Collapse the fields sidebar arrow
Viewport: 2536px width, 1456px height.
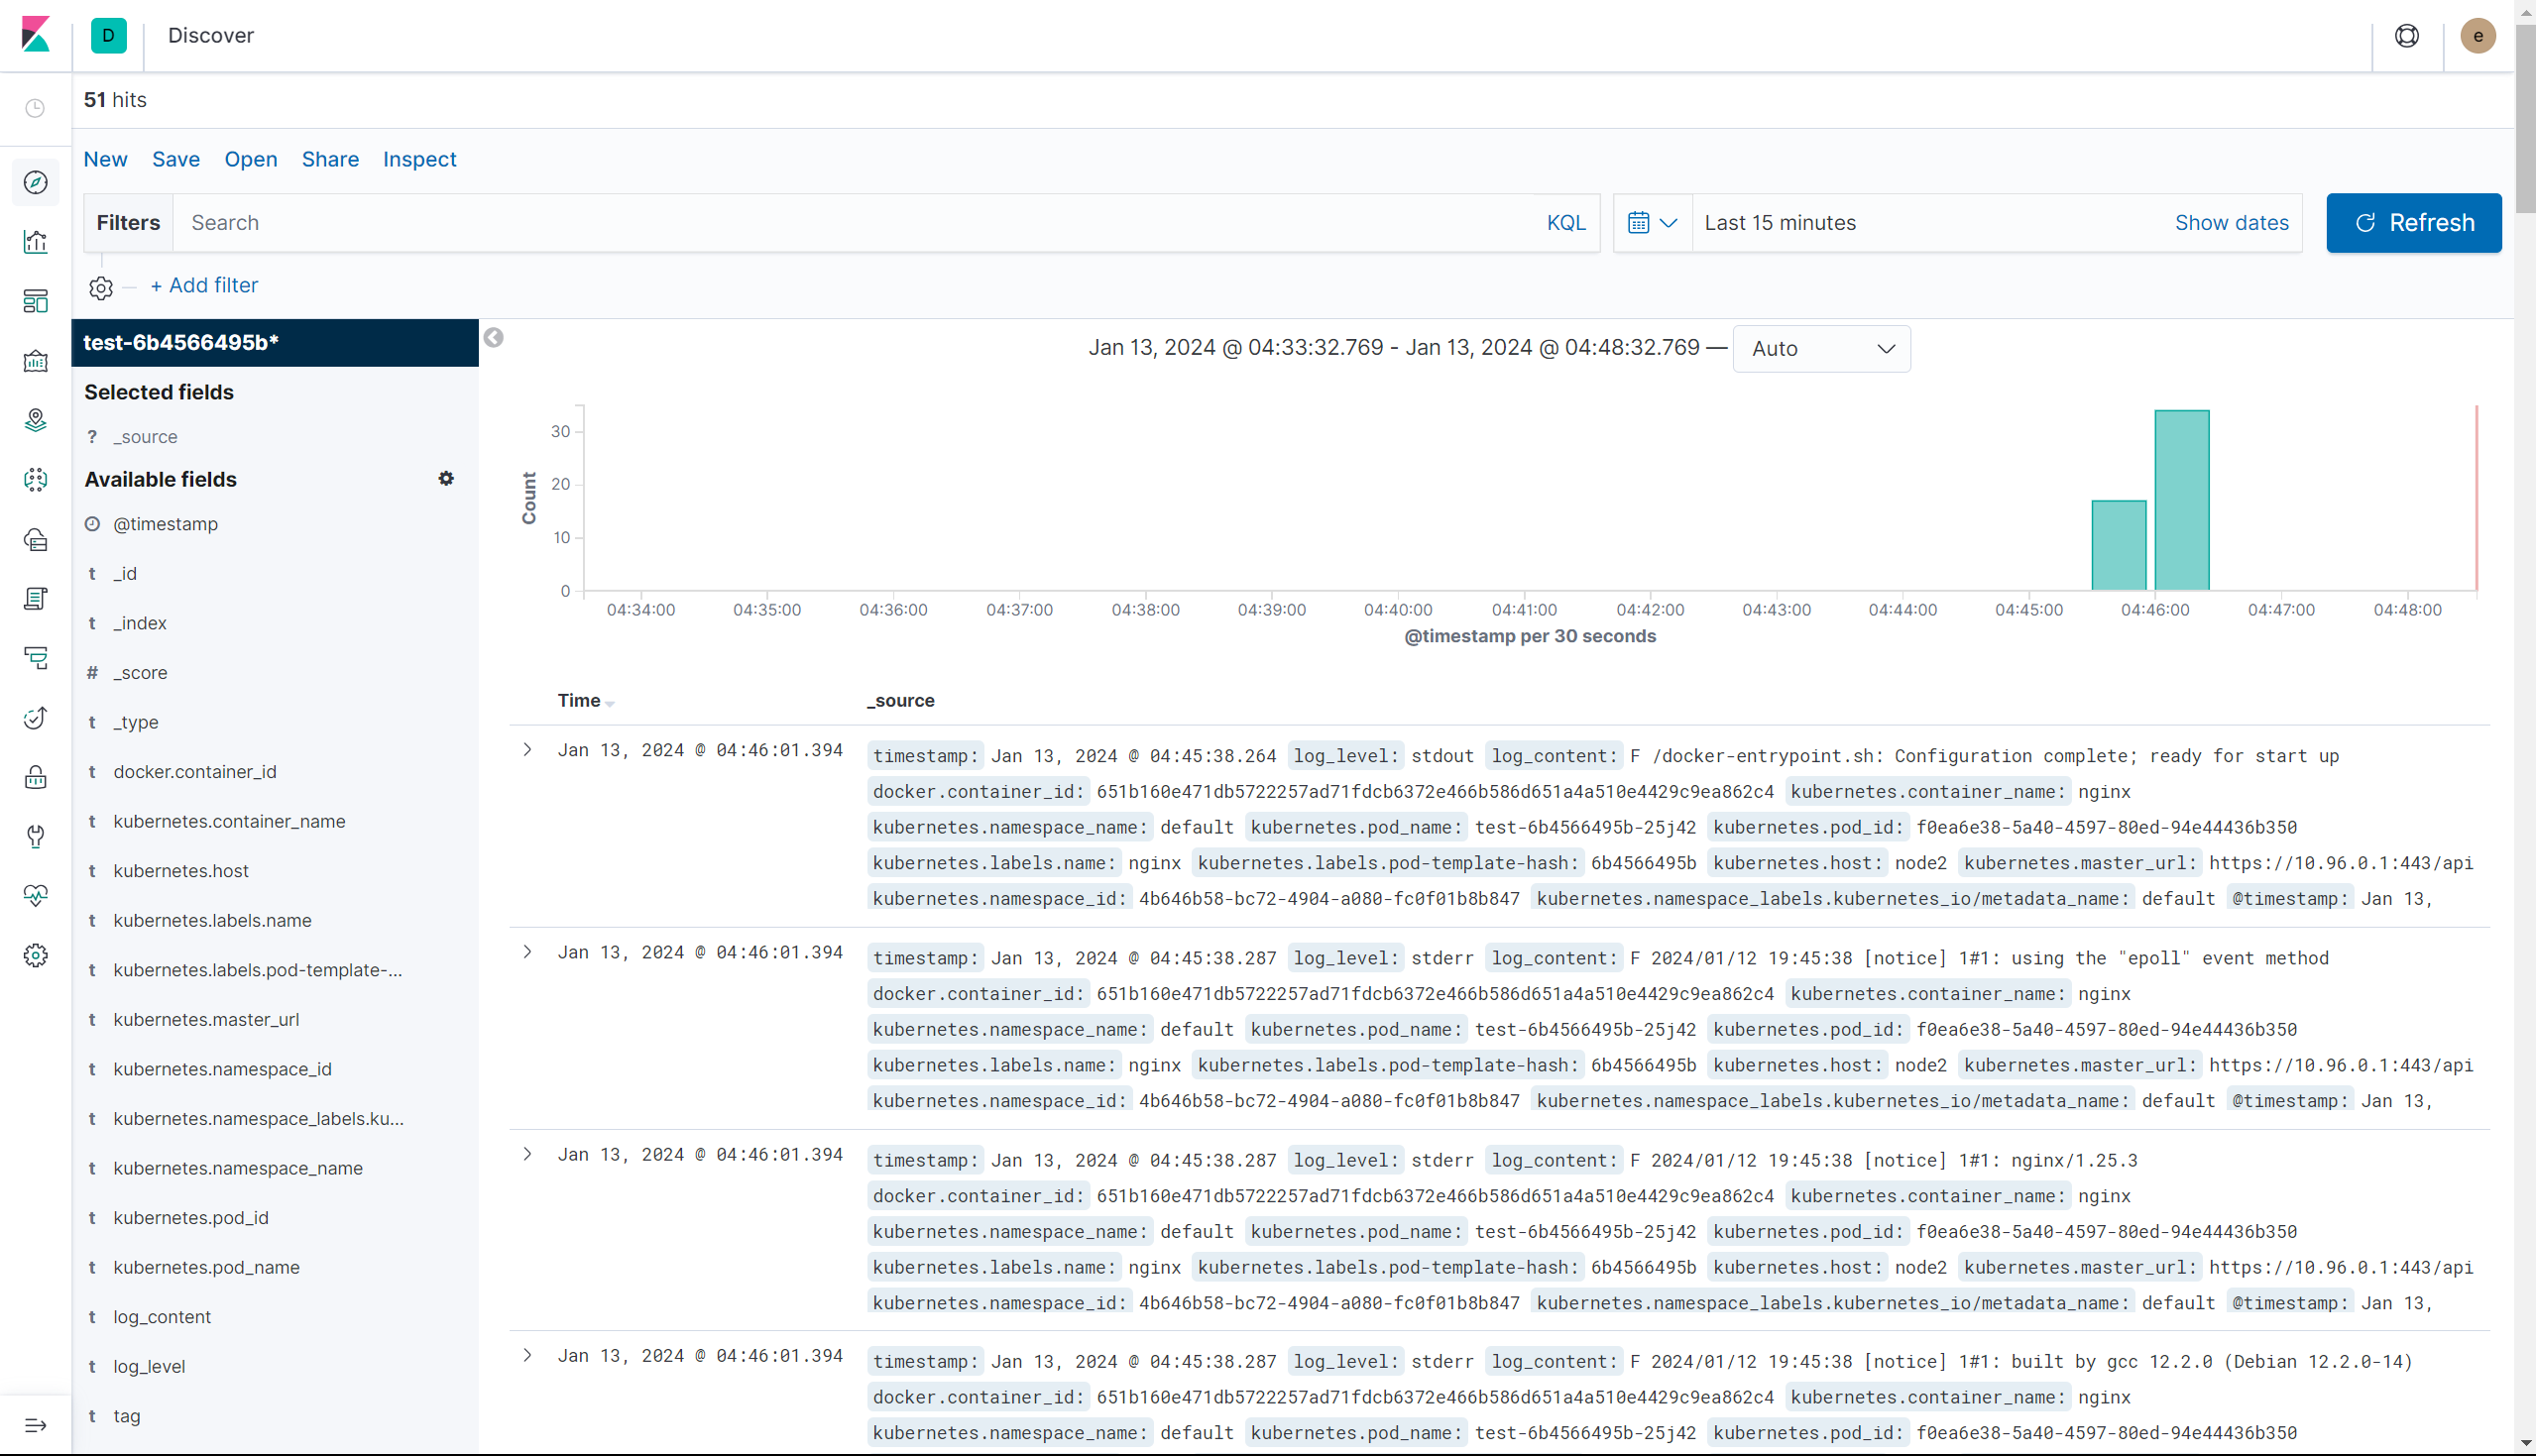pyautogui.click(x=494, y=338)
